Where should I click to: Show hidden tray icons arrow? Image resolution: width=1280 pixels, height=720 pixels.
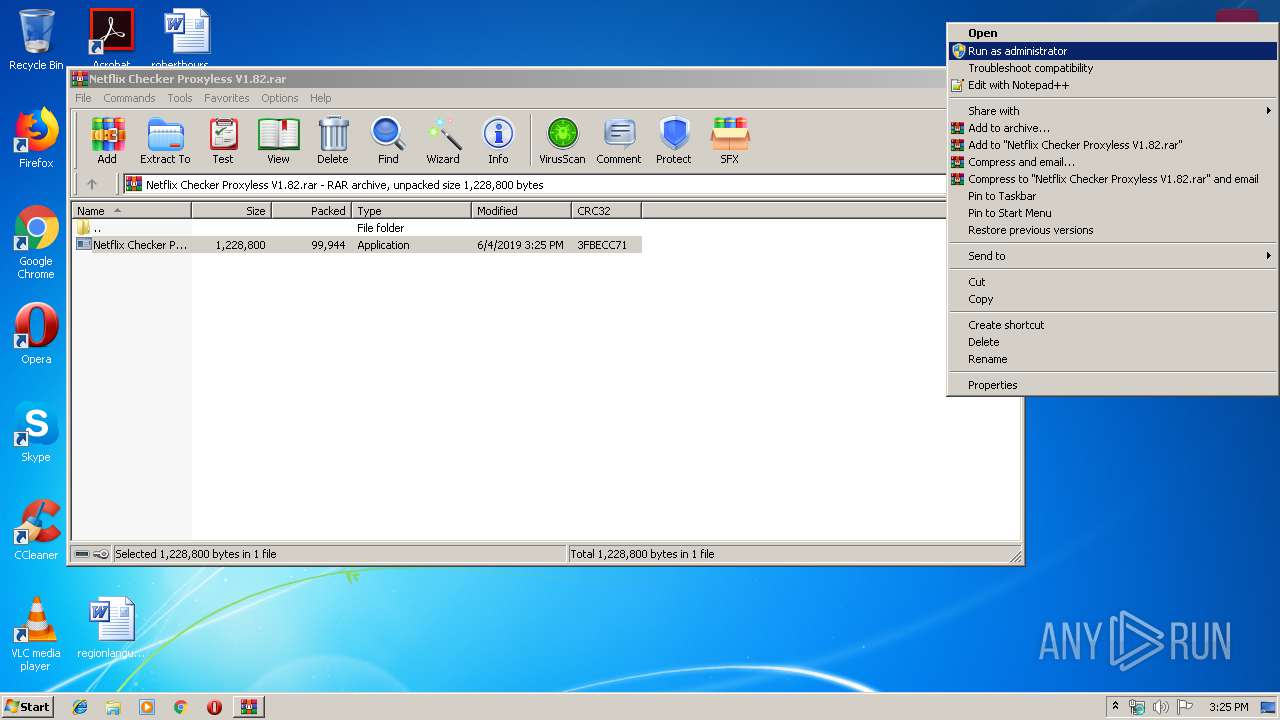tap(1115, 707)
